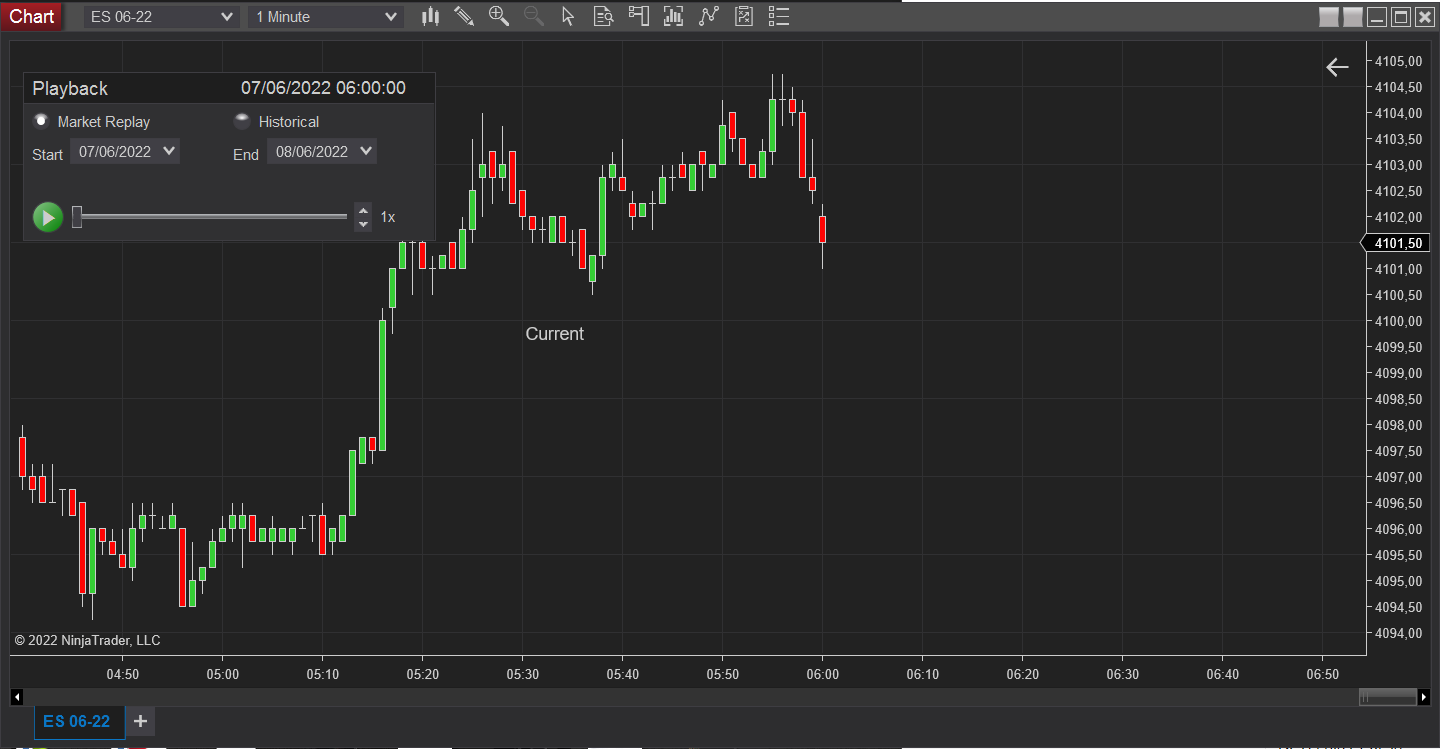Open the bar type (candlestick) icon
Viewport: 1440px width, 749px height.
coord(431,16)
